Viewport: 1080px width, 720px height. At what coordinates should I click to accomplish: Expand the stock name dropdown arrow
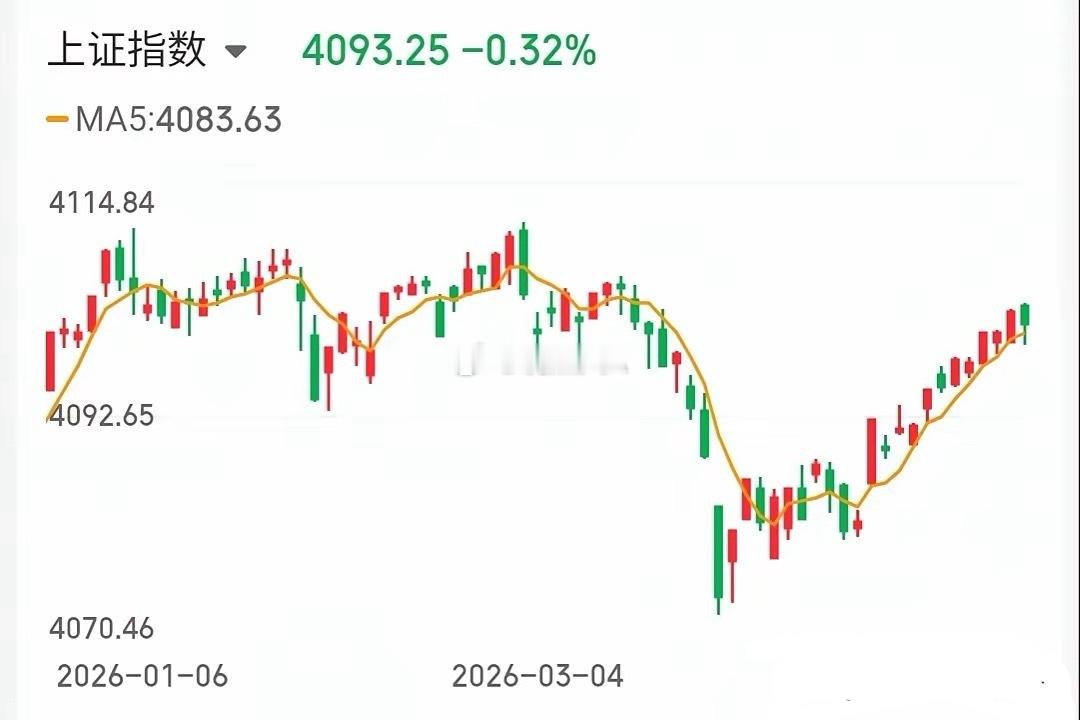pos(236,52)
